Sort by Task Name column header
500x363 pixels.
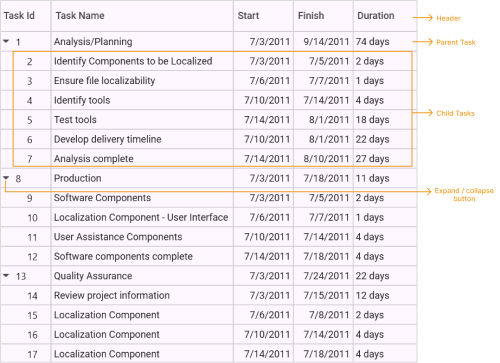(x=80, y=16)
